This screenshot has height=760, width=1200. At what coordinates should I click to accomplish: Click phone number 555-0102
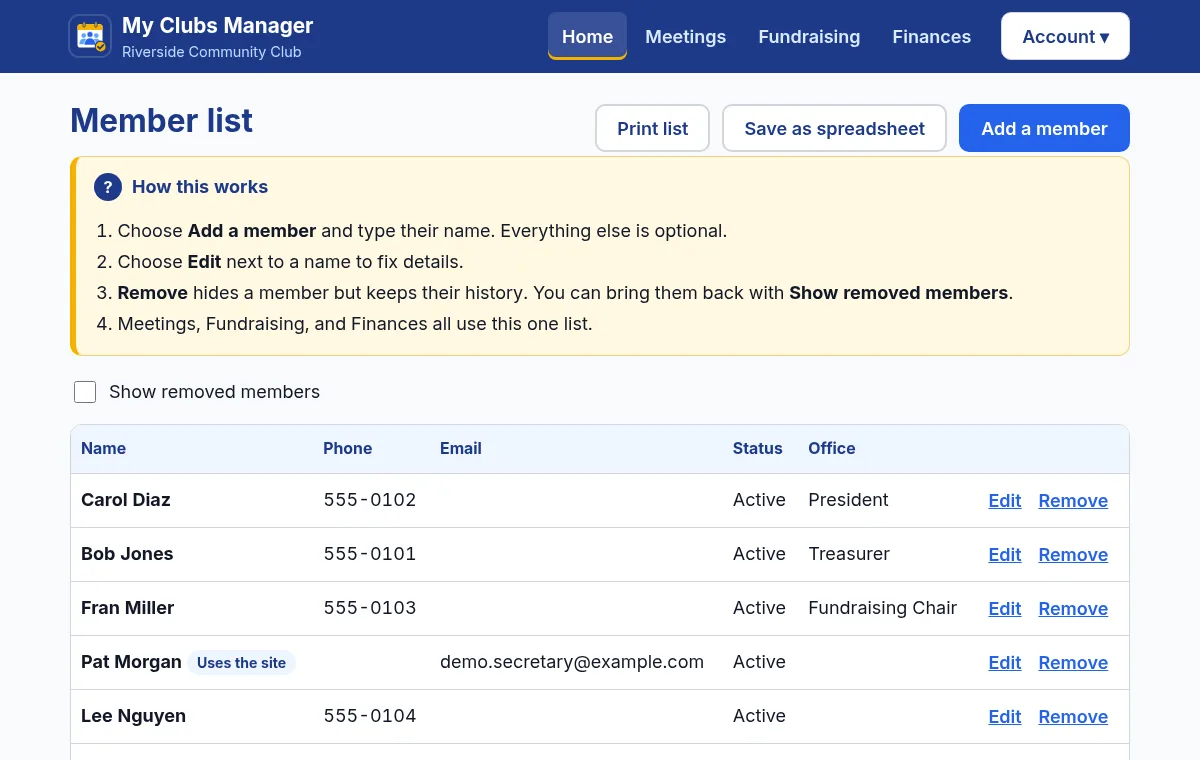(x=369, y=500)
